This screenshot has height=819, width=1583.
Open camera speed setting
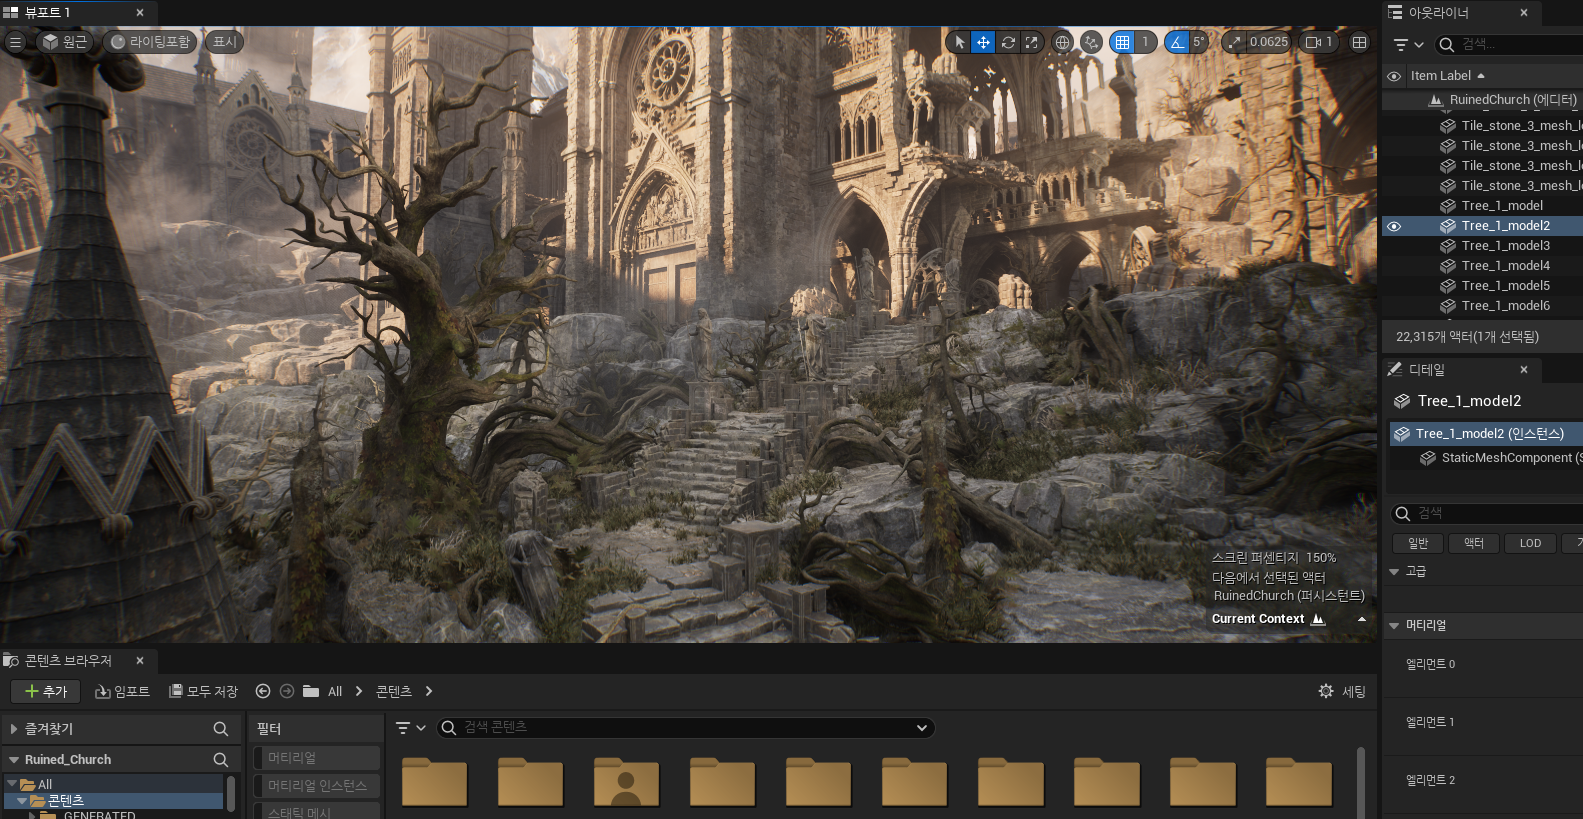click(1319, 42)
